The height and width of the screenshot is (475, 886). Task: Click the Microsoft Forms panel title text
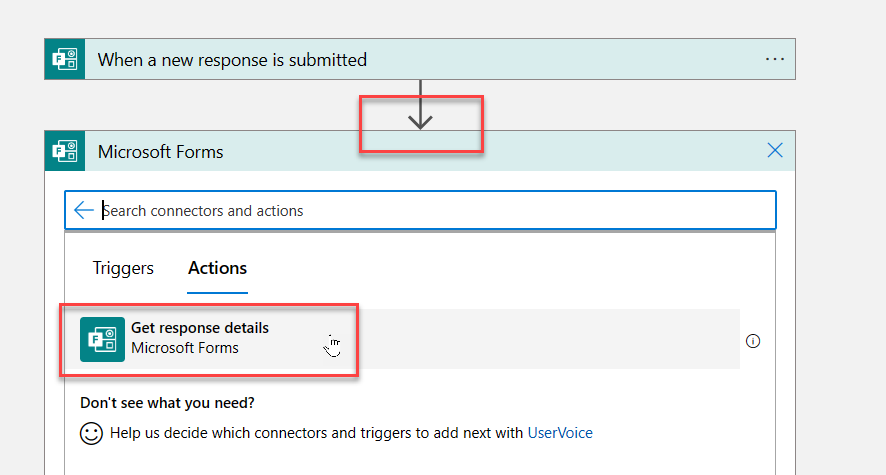[x=160, y=152]
